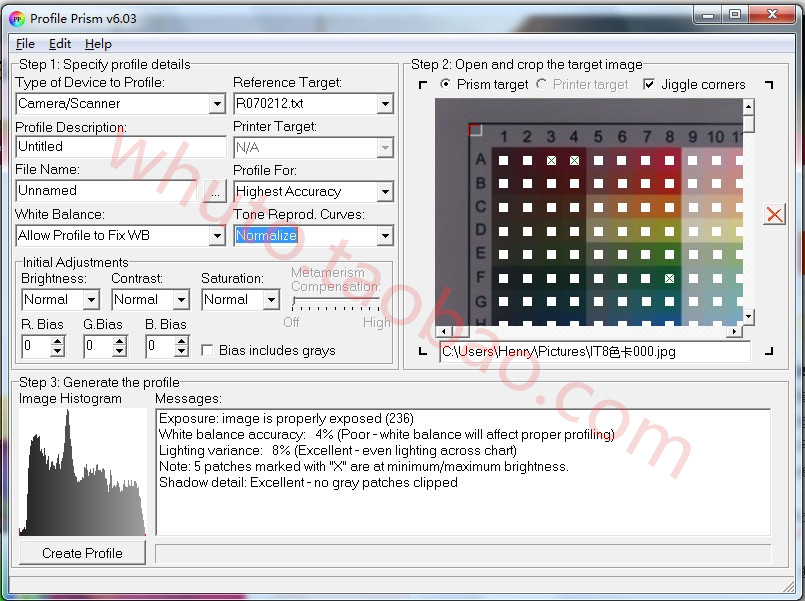The height and width of the screenshot is (601, 805).
Task: Open the File menu
Action: [x=25, y=44]
